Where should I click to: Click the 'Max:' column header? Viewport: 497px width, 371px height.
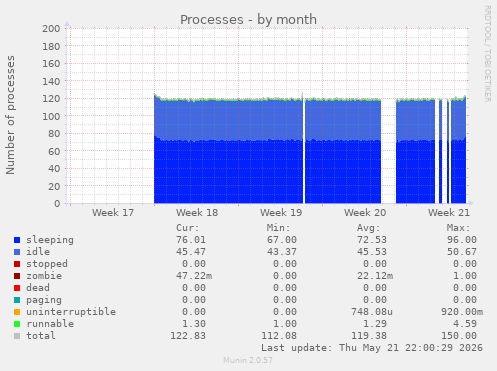coord(459,228)
